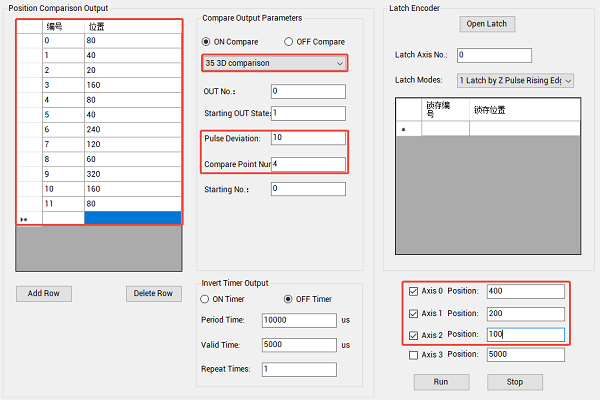600x400 pixels.
Task: Expand the Latch Modes dropdown
Action: [514, 80]
